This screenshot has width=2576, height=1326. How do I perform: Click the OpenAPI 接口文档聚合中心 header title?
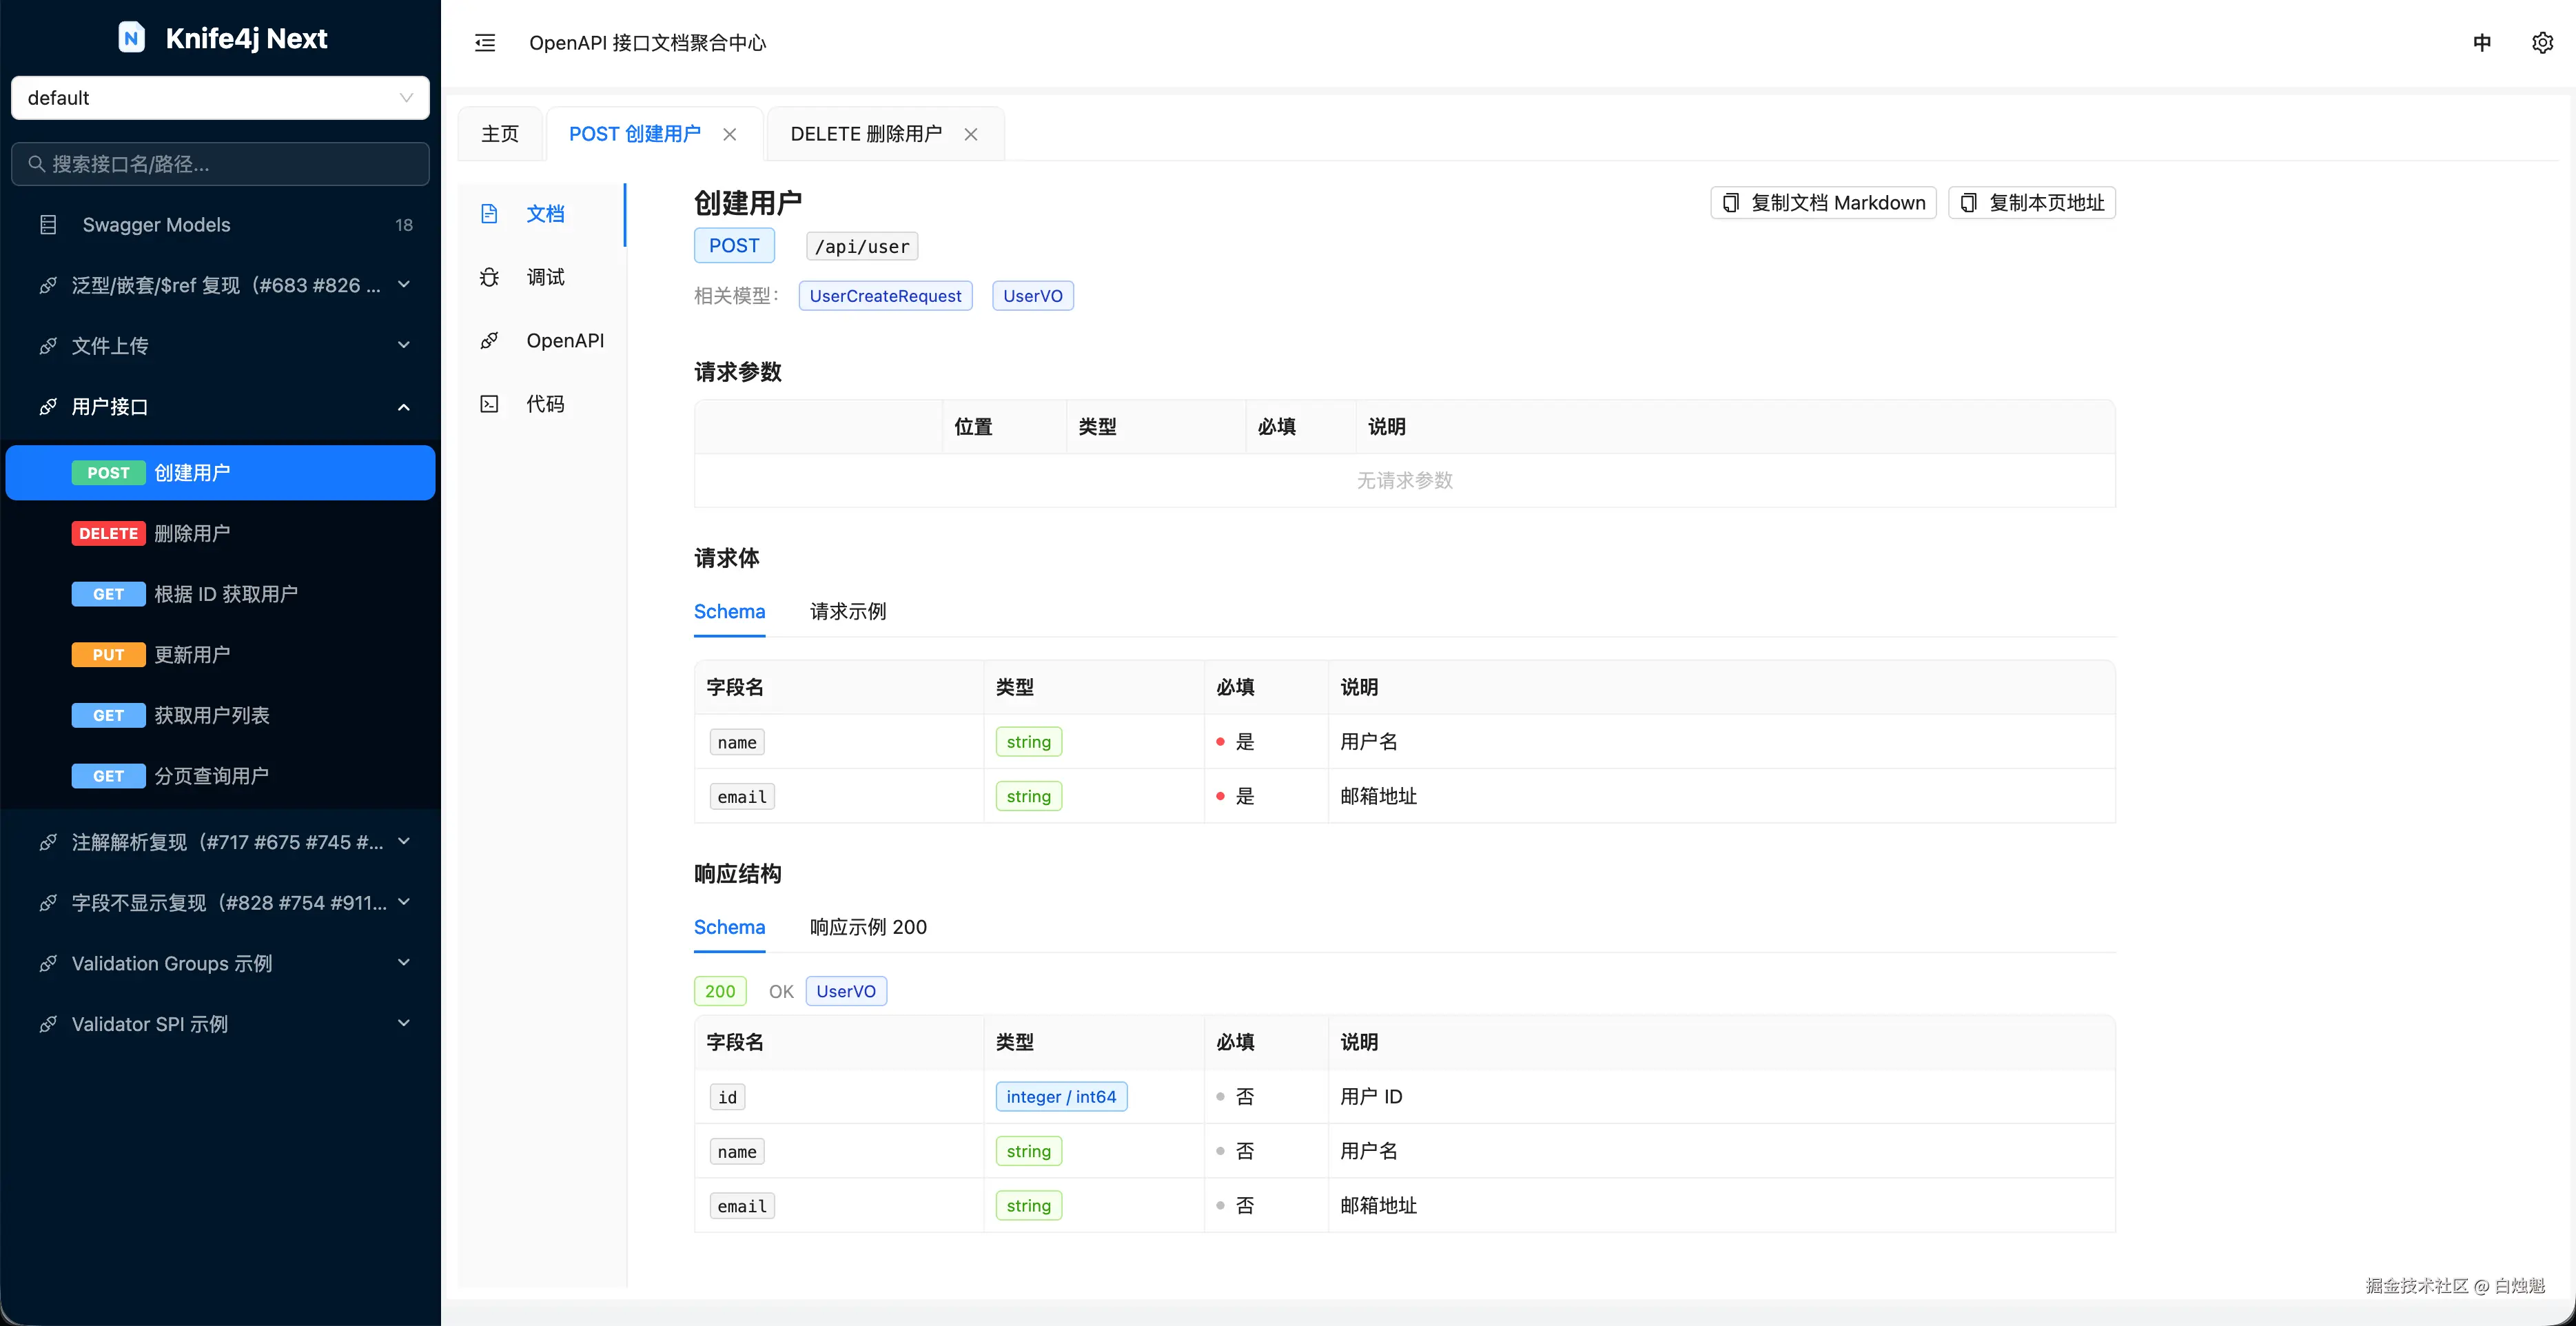(648, 42)
